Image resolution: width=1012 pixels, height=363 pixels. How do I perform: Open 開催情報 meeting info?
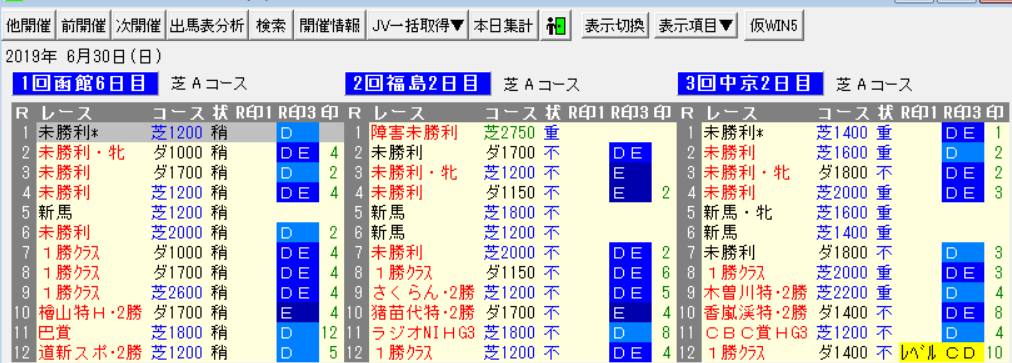330,26
